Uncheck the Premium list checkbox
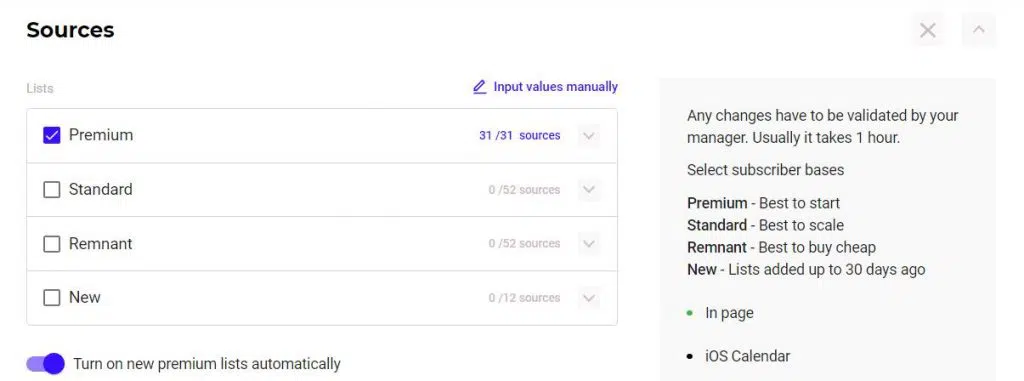This screenshot has height=381, width=1024. coord(52,135)
